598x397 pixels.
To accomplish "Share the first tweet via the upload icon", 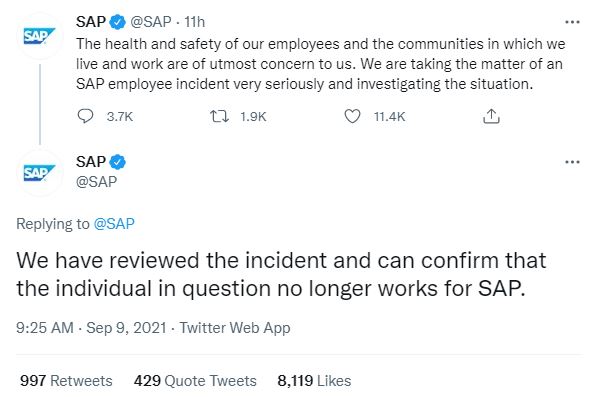I will click(x=491, y=116).
